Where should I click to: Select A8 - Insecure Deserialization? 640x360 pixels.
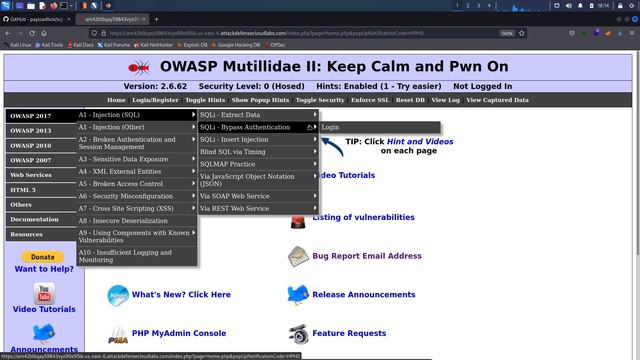137,220
